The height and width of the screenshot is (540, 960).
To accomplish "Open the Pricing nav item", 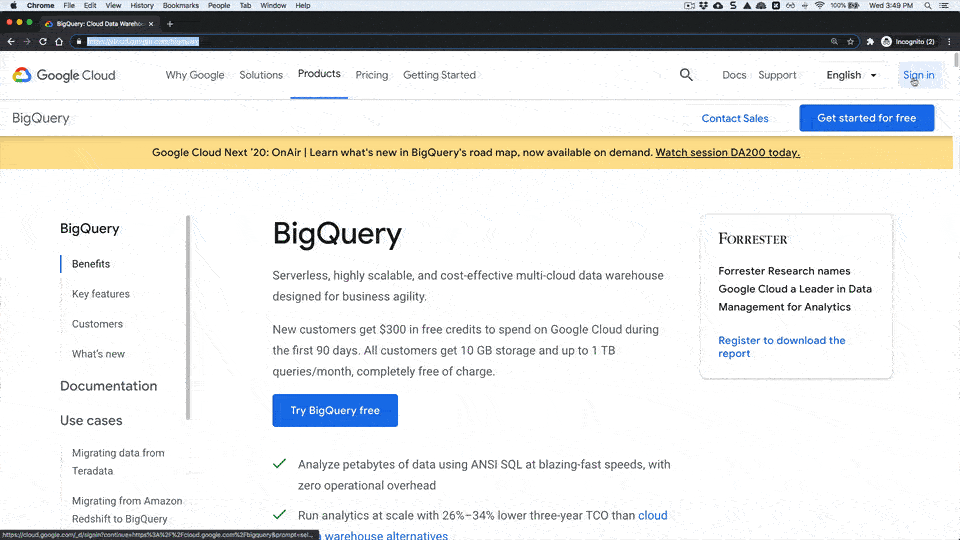I will [372, 75].
